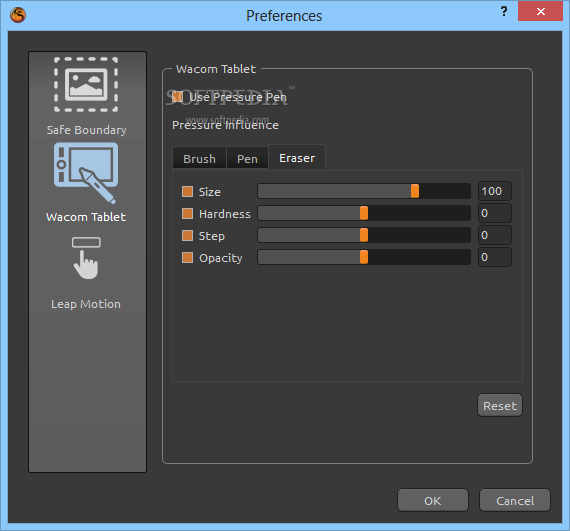Open the Safe Boundary preferences icon

click(86, 84)
